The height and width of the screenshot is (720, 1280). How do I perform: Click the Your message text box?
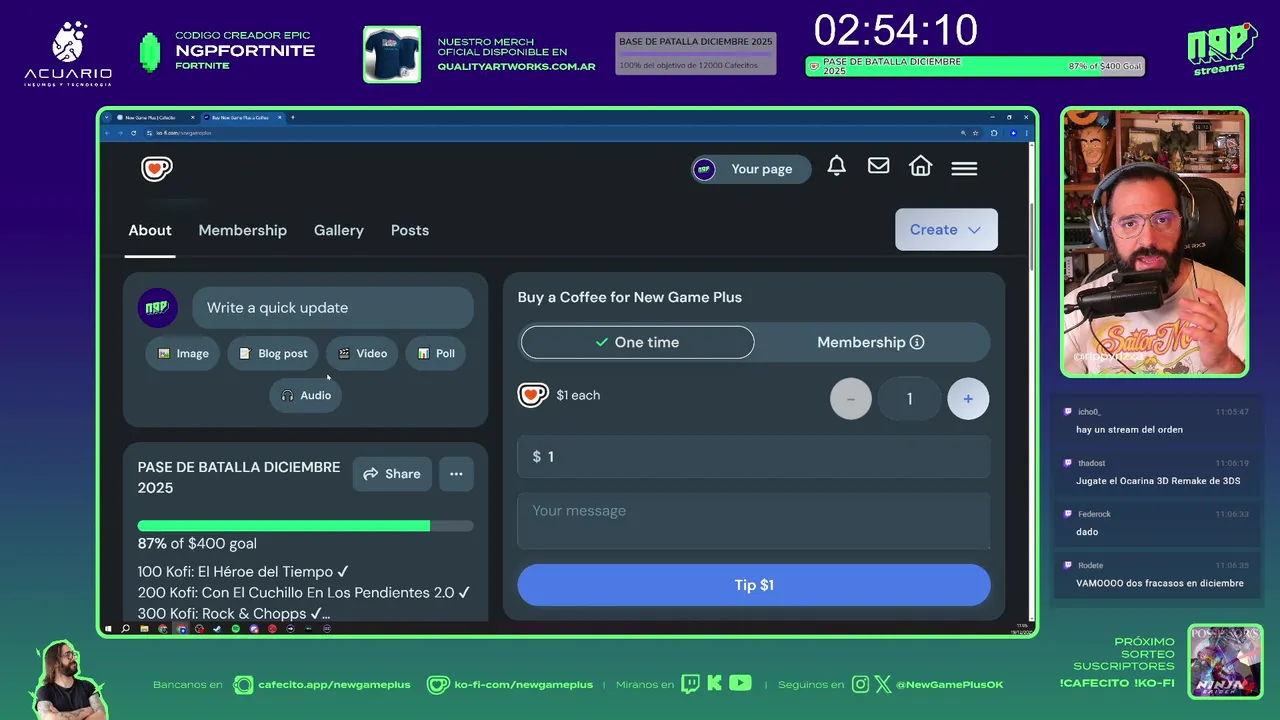point(754,520)
